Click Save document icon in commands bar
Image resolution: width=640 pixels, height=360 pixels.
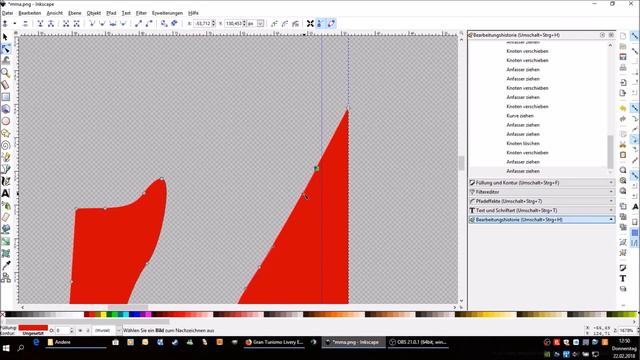pos(623,57)
